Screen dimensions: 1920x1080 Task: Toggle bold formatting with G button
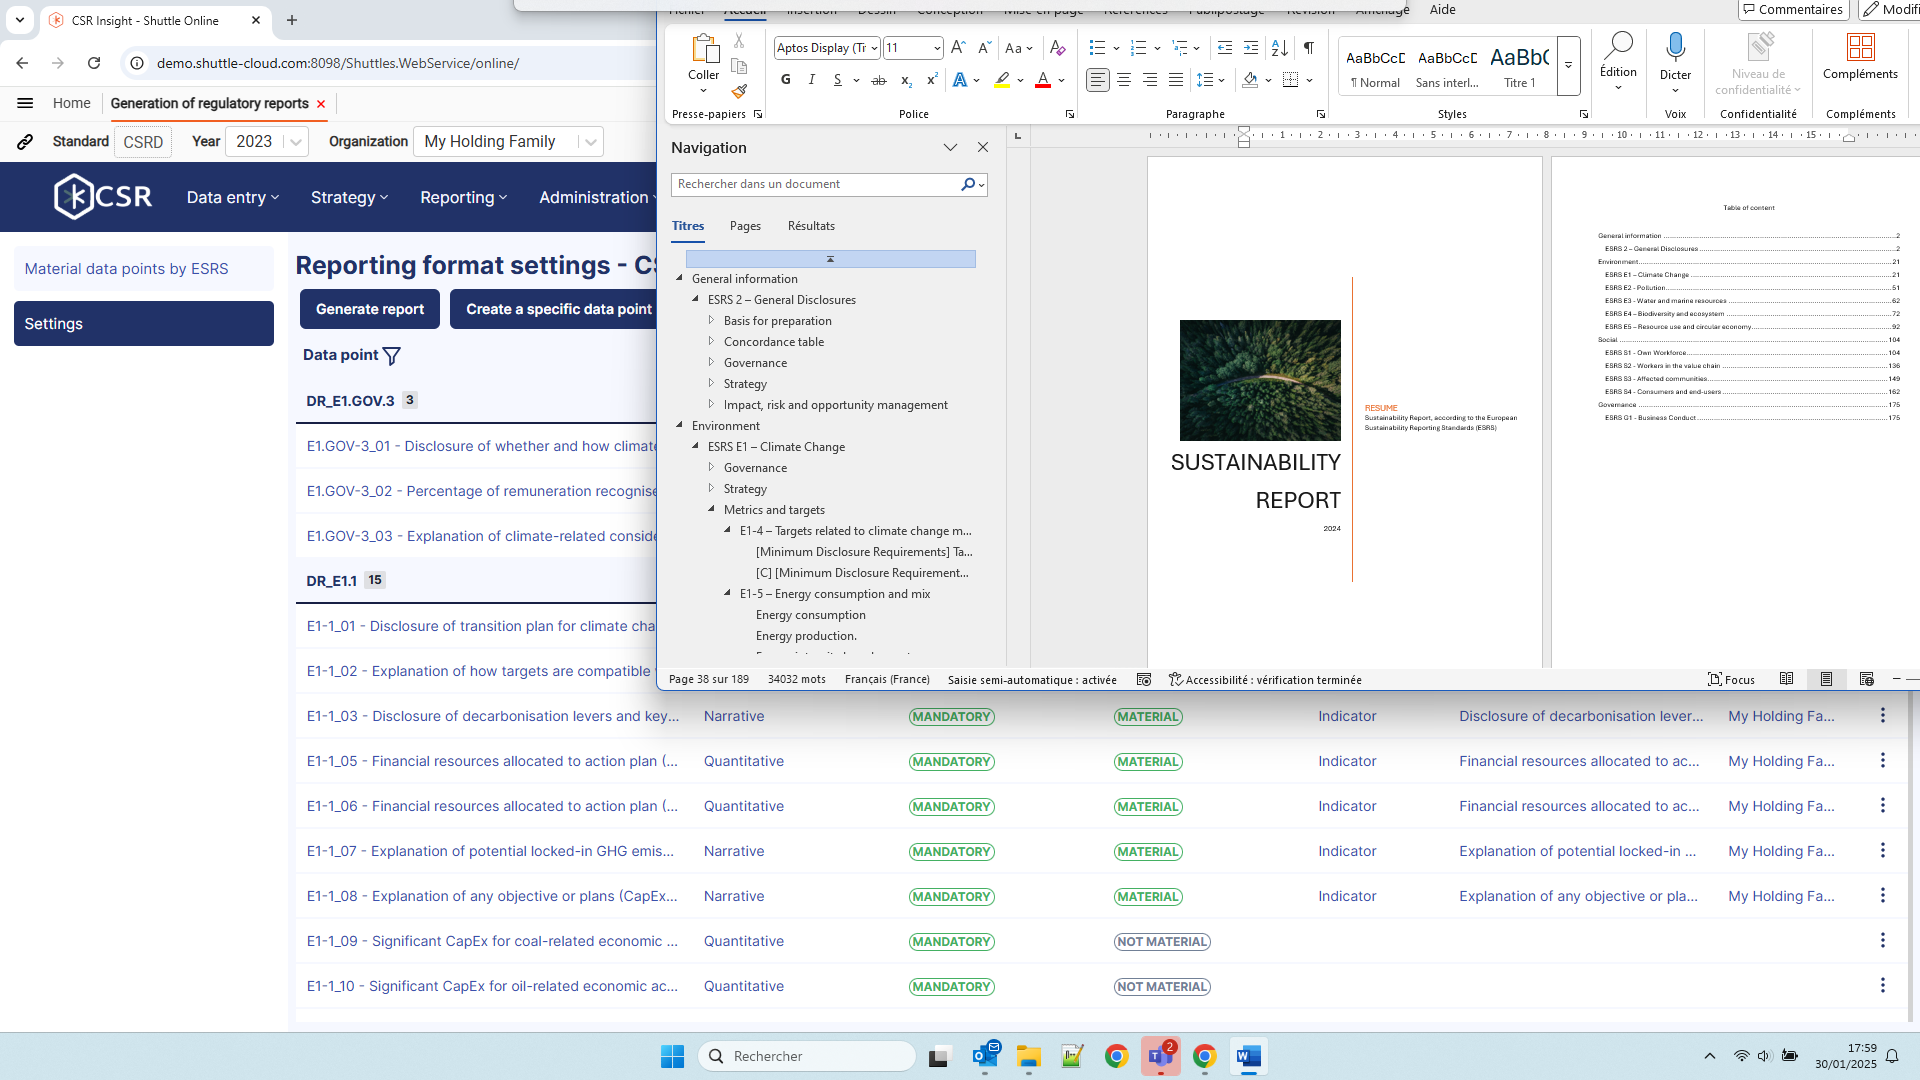pyautogui.click(x=785, y=80)
